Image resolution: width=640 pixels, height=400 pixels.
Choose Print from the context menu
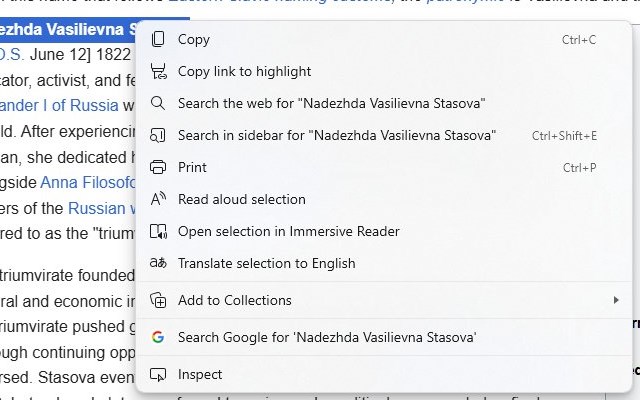pos(192,168)
